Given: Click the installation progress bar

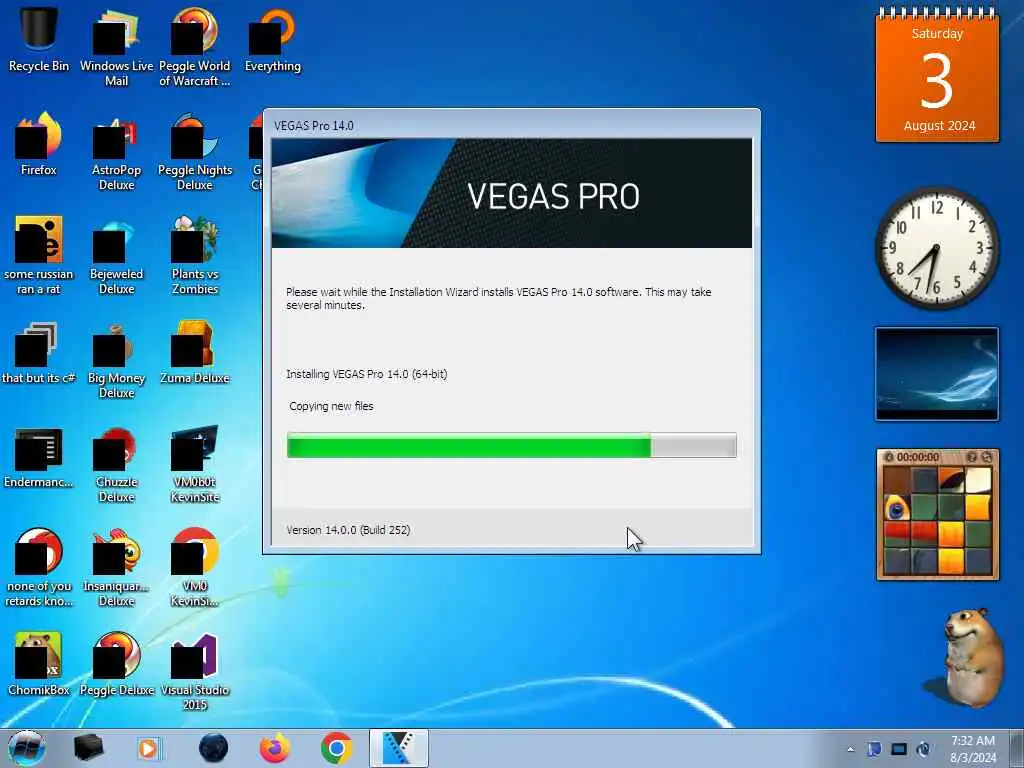Looking at the screenshot, I should pos(511,445).
